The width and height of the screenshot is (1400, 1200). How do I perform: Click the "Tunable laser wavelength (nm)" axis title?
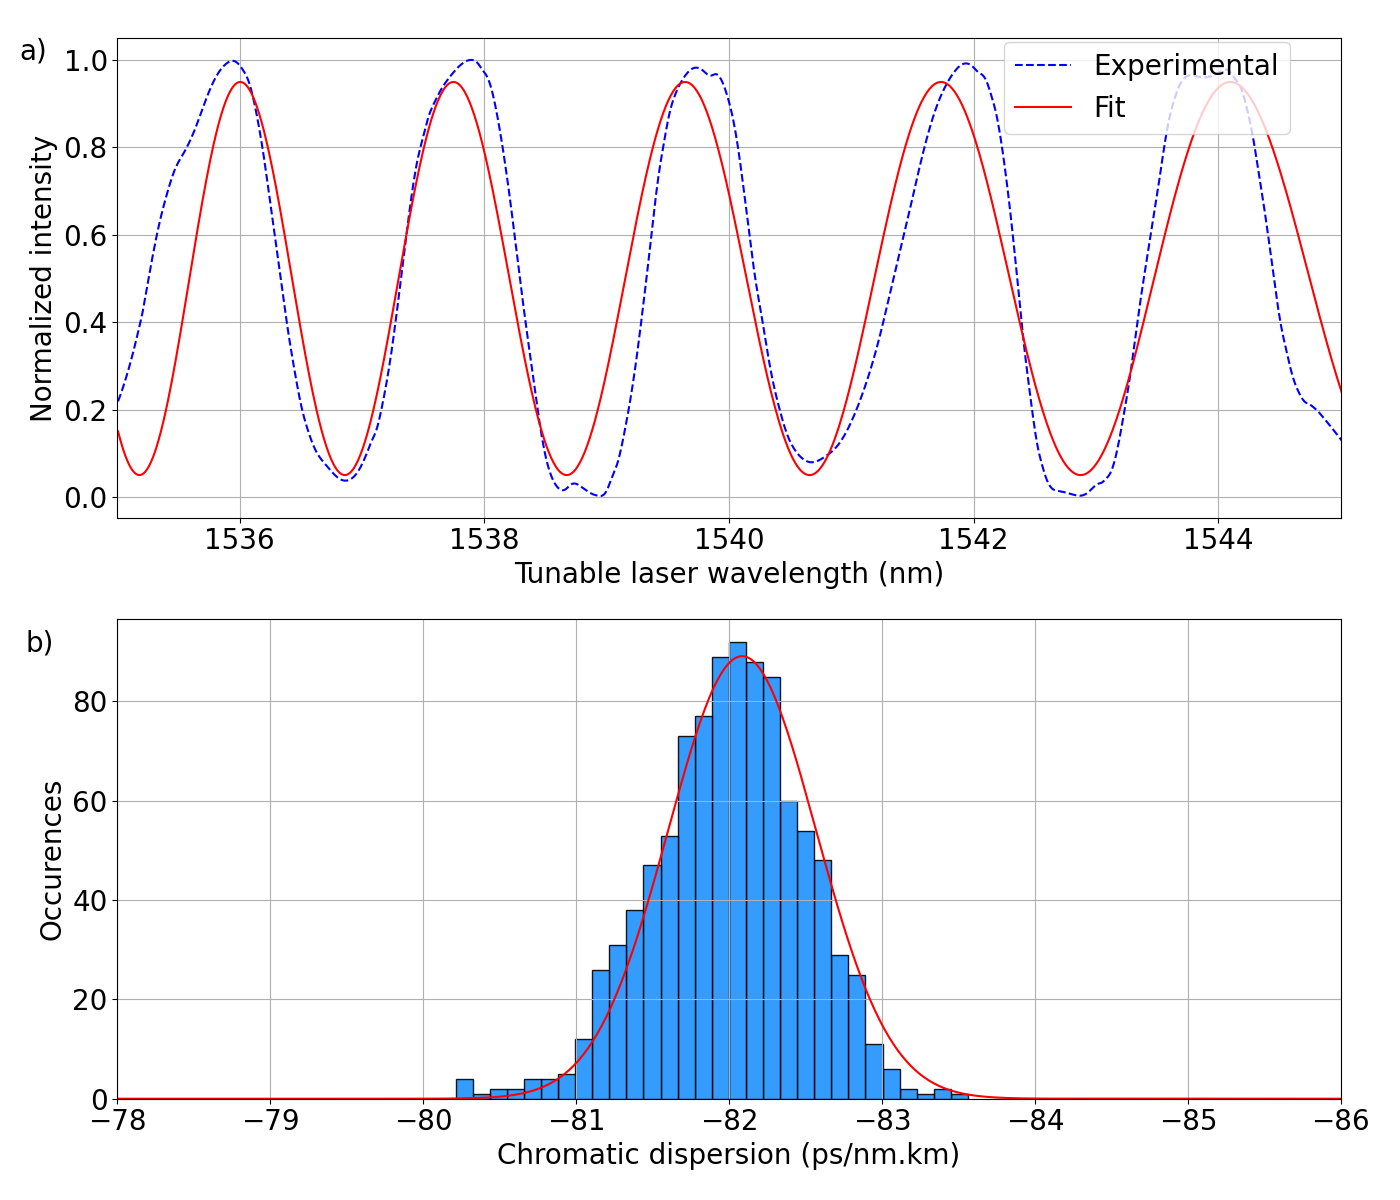click(729, 574)
